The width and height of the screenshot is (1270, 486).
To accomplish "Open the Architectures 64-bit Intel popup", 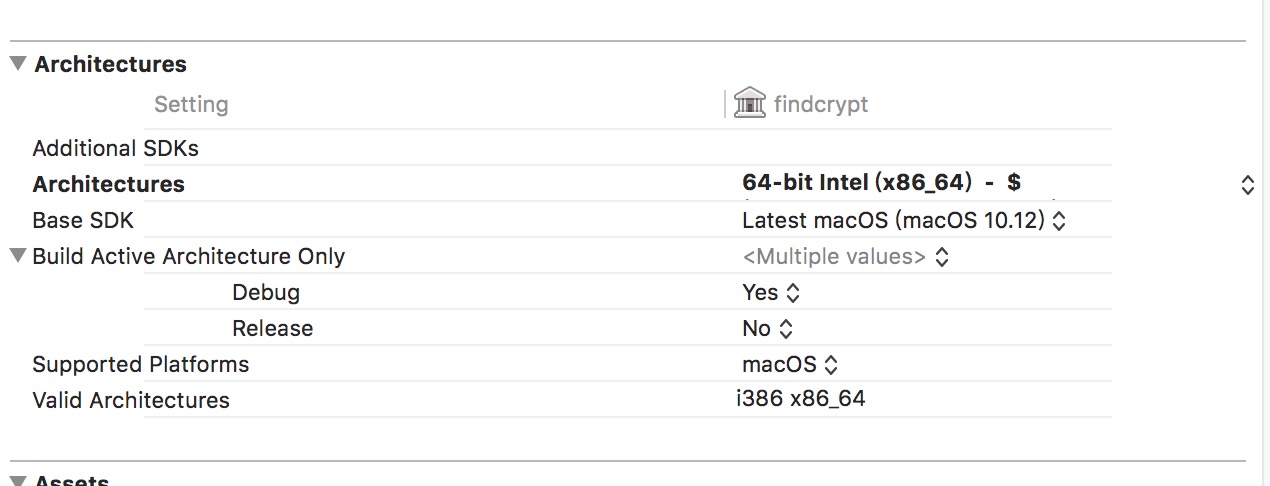I will pos(881,183).
